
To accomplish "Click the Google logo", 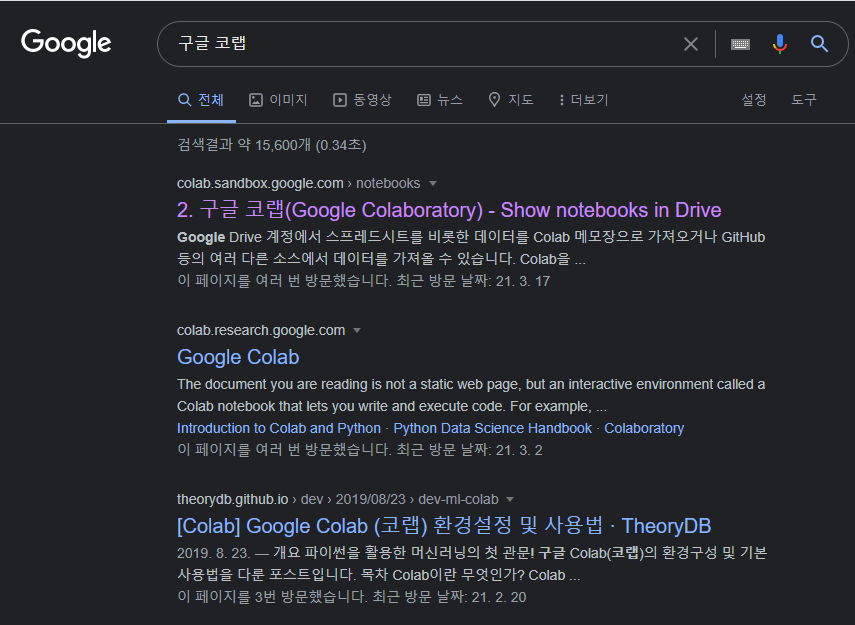I will coord(66,43).
